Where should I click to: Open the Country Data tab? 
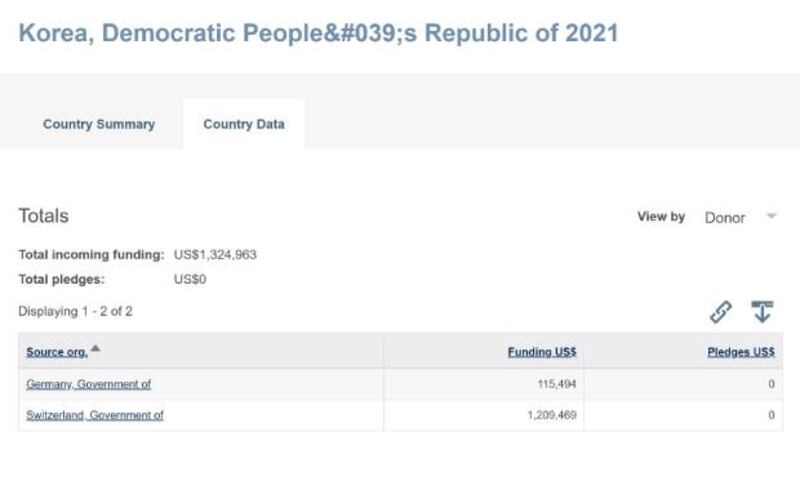(x=244, y=124)
